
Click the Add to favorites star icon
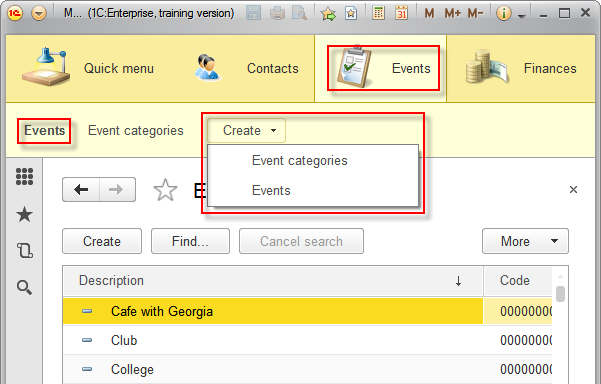coord(328,14)
